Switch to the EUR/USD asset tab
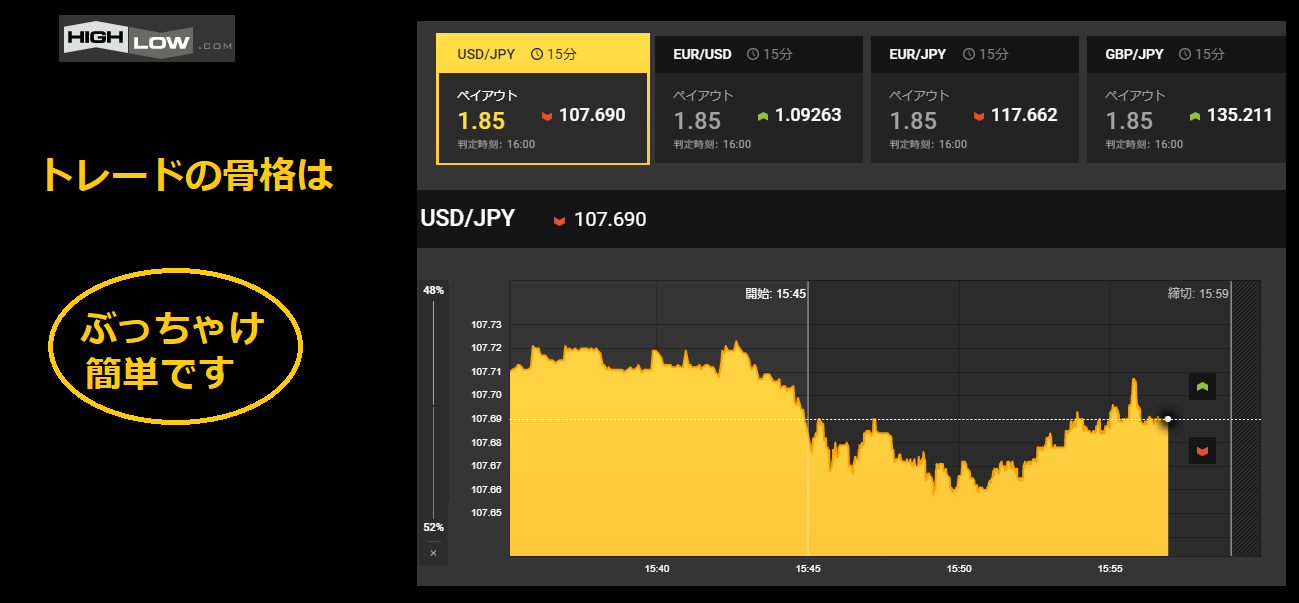Screen dimensions: 1299x603 coord(758,54)
